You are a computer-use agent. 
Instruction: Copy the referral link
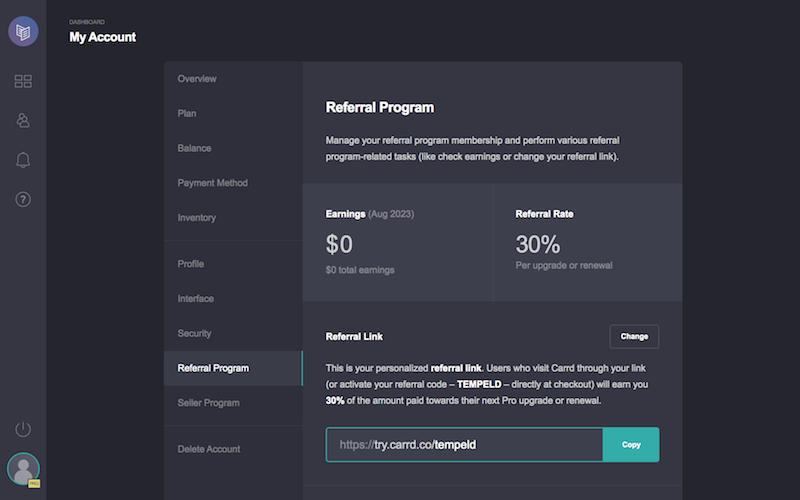(x=631, y=444)
